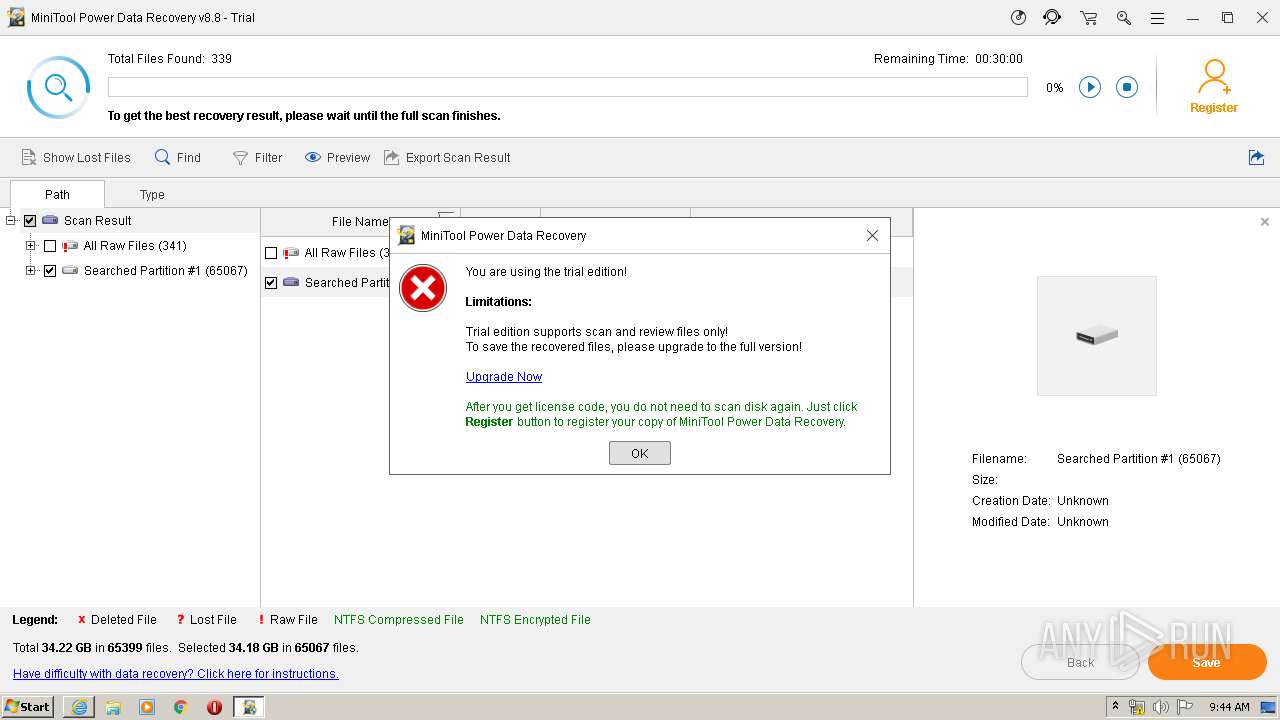Image resolution: width=1280 pixels, height=720 pixels.
Task: Uncheck Searched Partition row in file list
Action: tap(271, 283)
